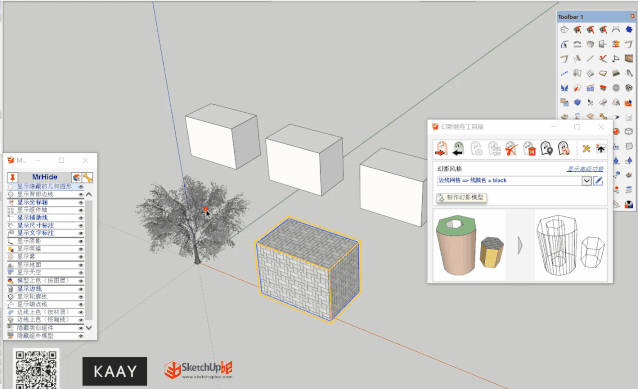This screenshot has width=638, height=389.
Task: Select the 显示文字标注 item in MrHide list
Action: coord(35,233)
